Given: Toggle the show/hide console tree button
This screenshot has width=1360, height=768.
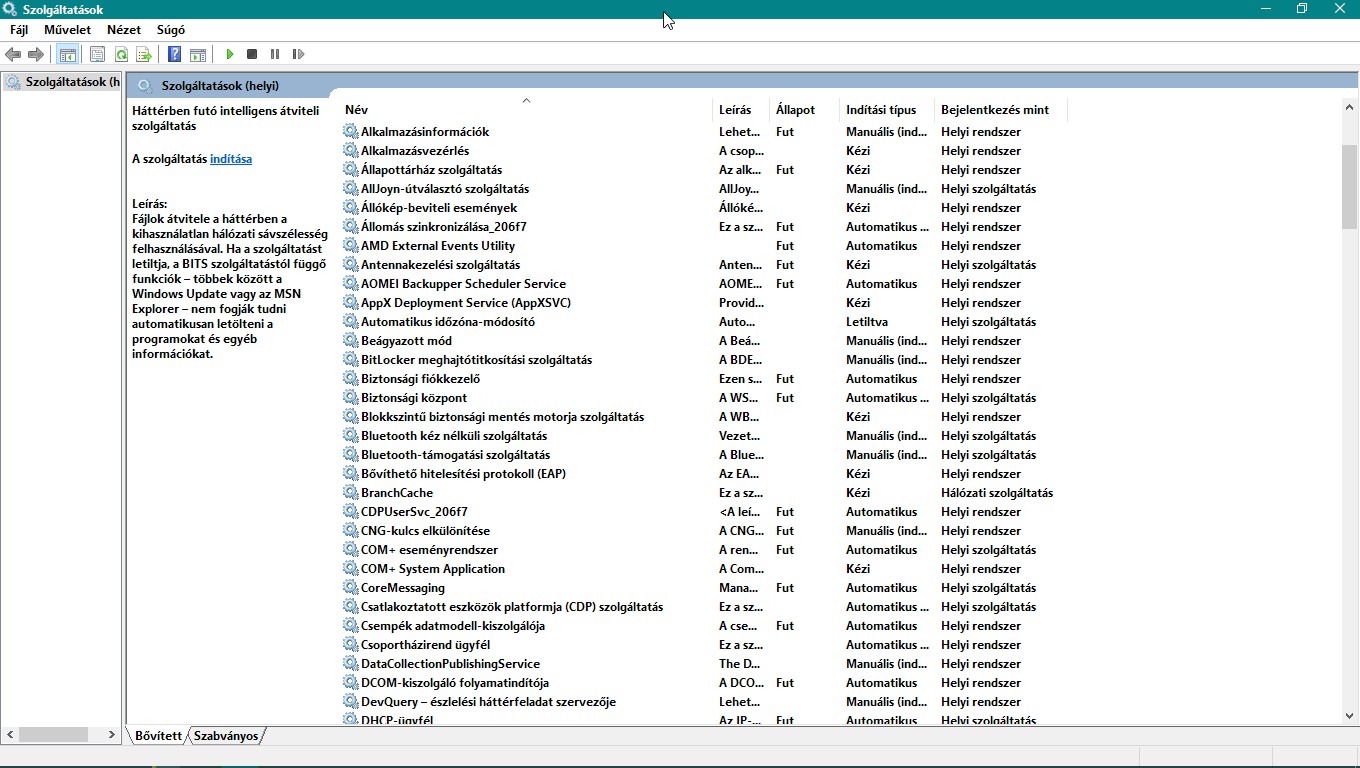Looking at the screenshot, I should (x=67, y=54).
